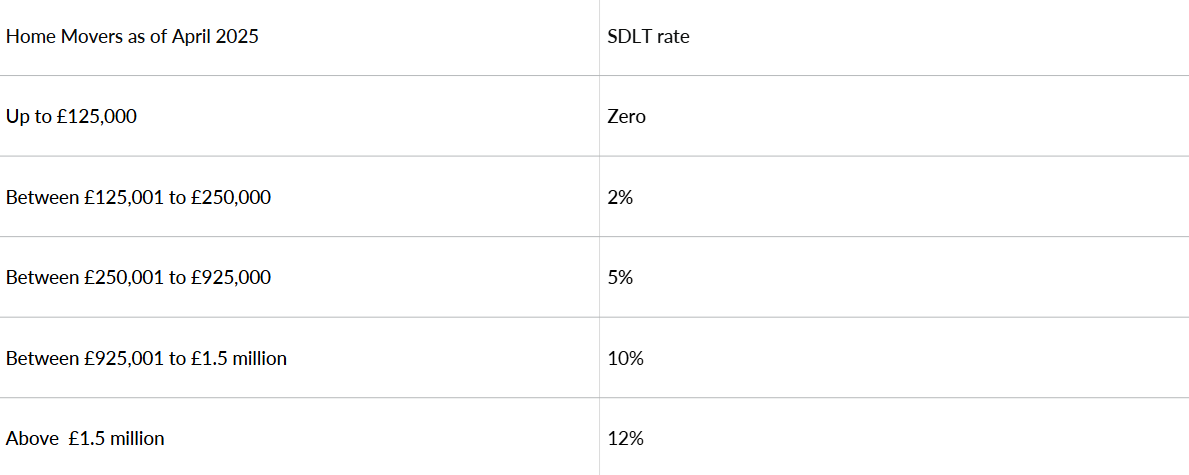Click the "Between £250,001 to £925,000" cell
The height and width of the screenshot is (475, 1189).
138,278
